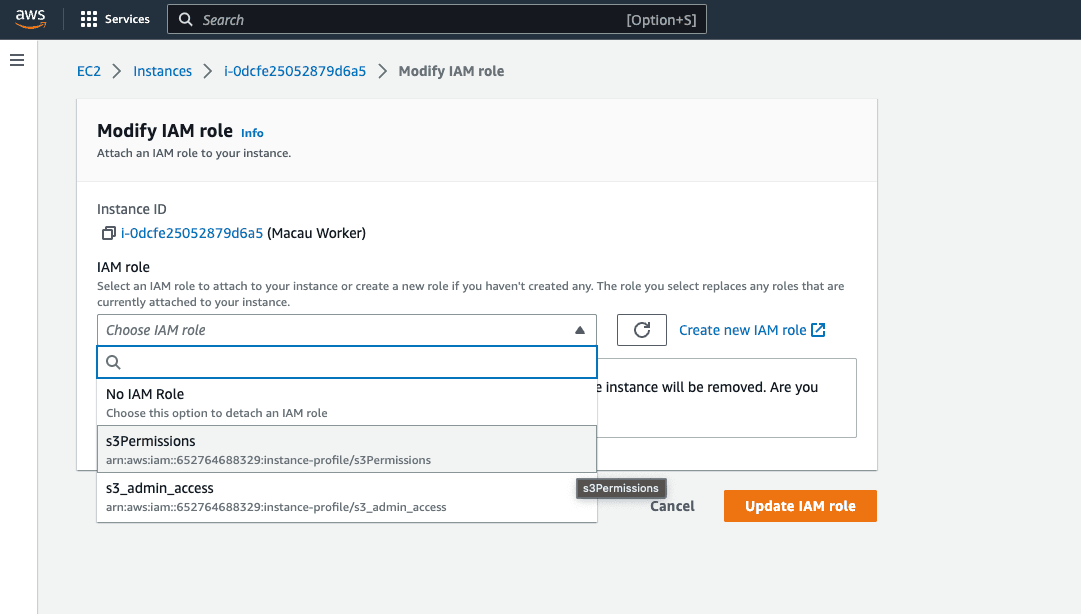Copy the instance ID using the copy icon
The width and height of the screenshot is (1081, 614).
coord(108,234)
